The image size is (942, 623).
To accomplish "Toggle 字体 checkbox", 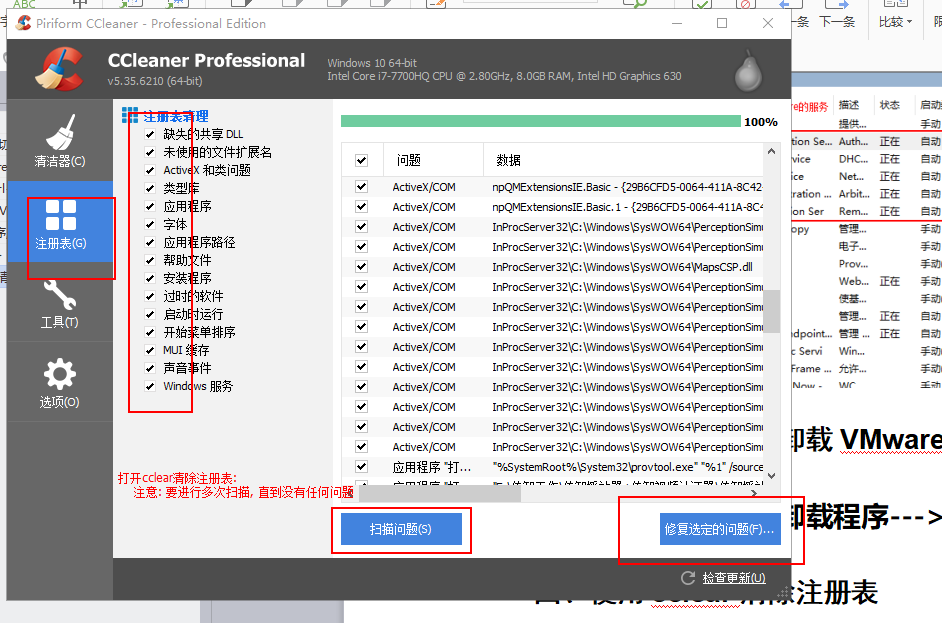I will (x=150, y=224).
